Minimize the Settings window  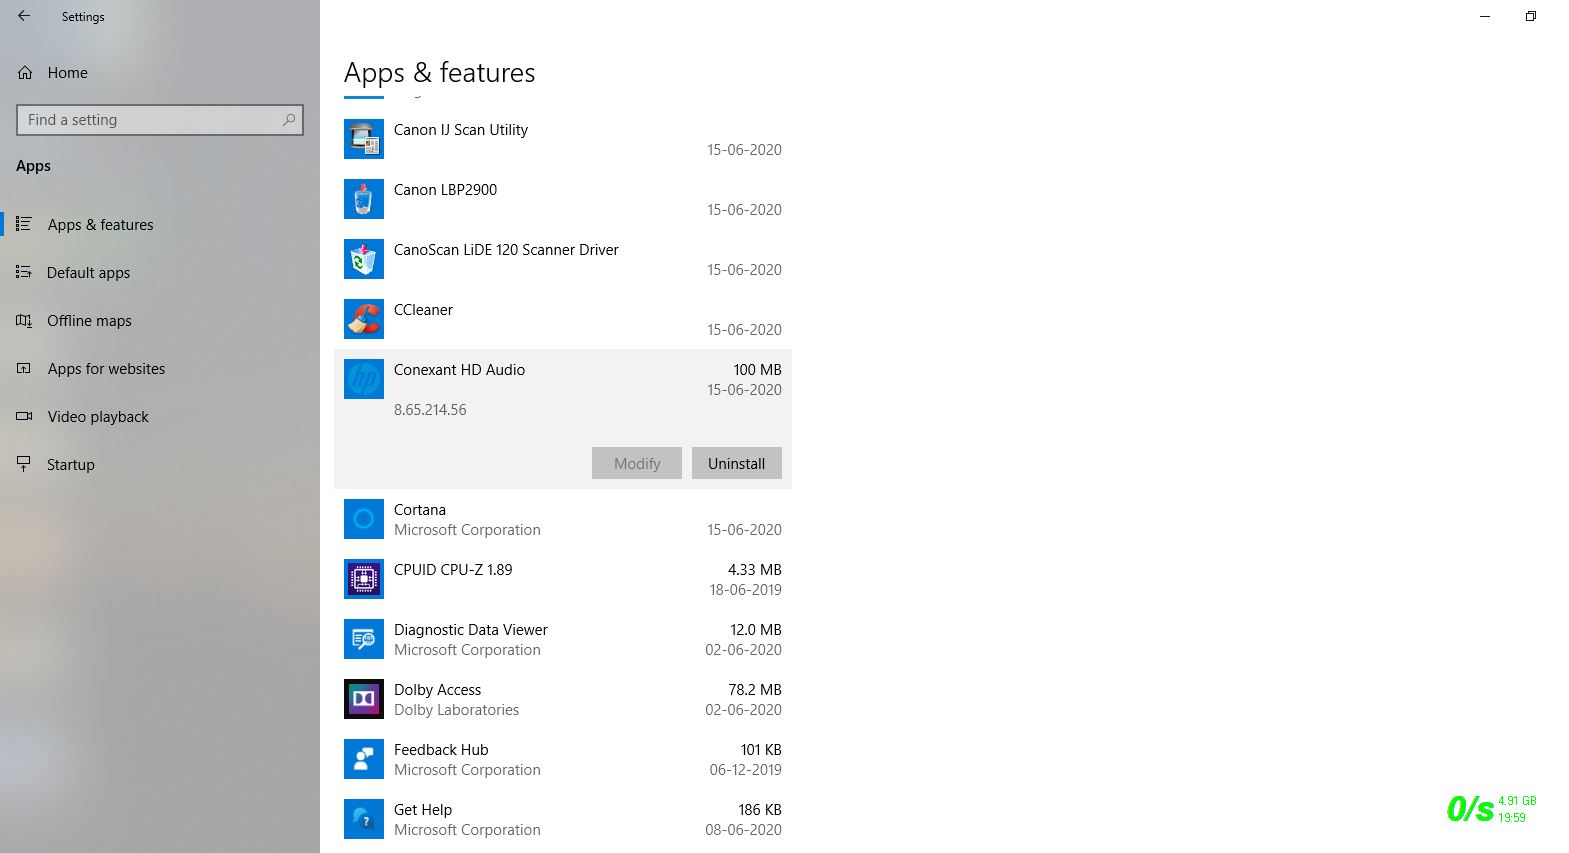click(x=1485, y=16)
